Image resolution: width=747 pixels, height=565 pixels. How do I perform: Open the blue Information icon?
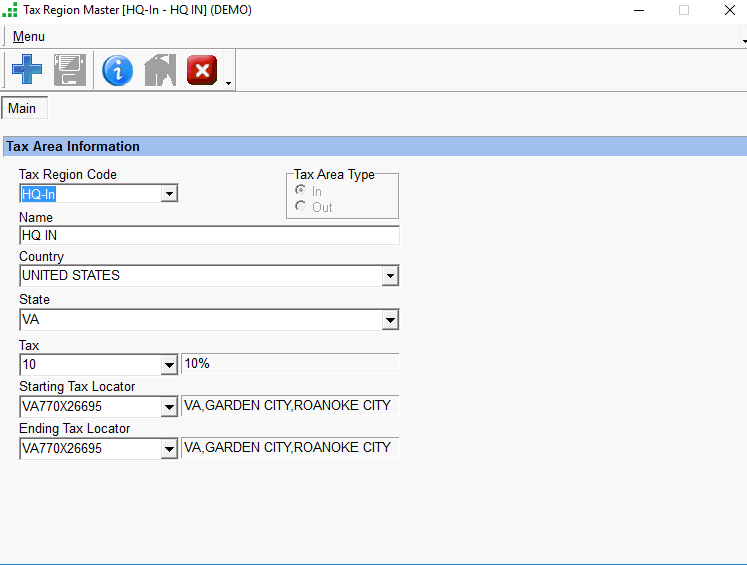click(117, 70)
